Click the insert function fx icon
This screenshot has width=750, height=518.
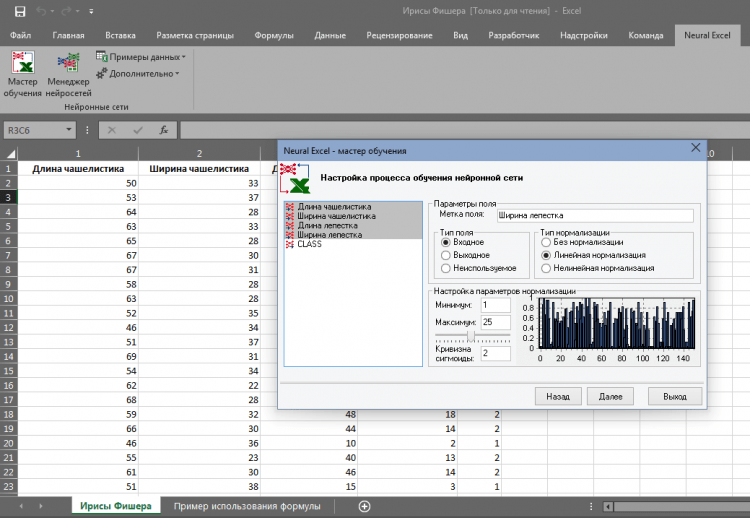click(x=163, y=130)
